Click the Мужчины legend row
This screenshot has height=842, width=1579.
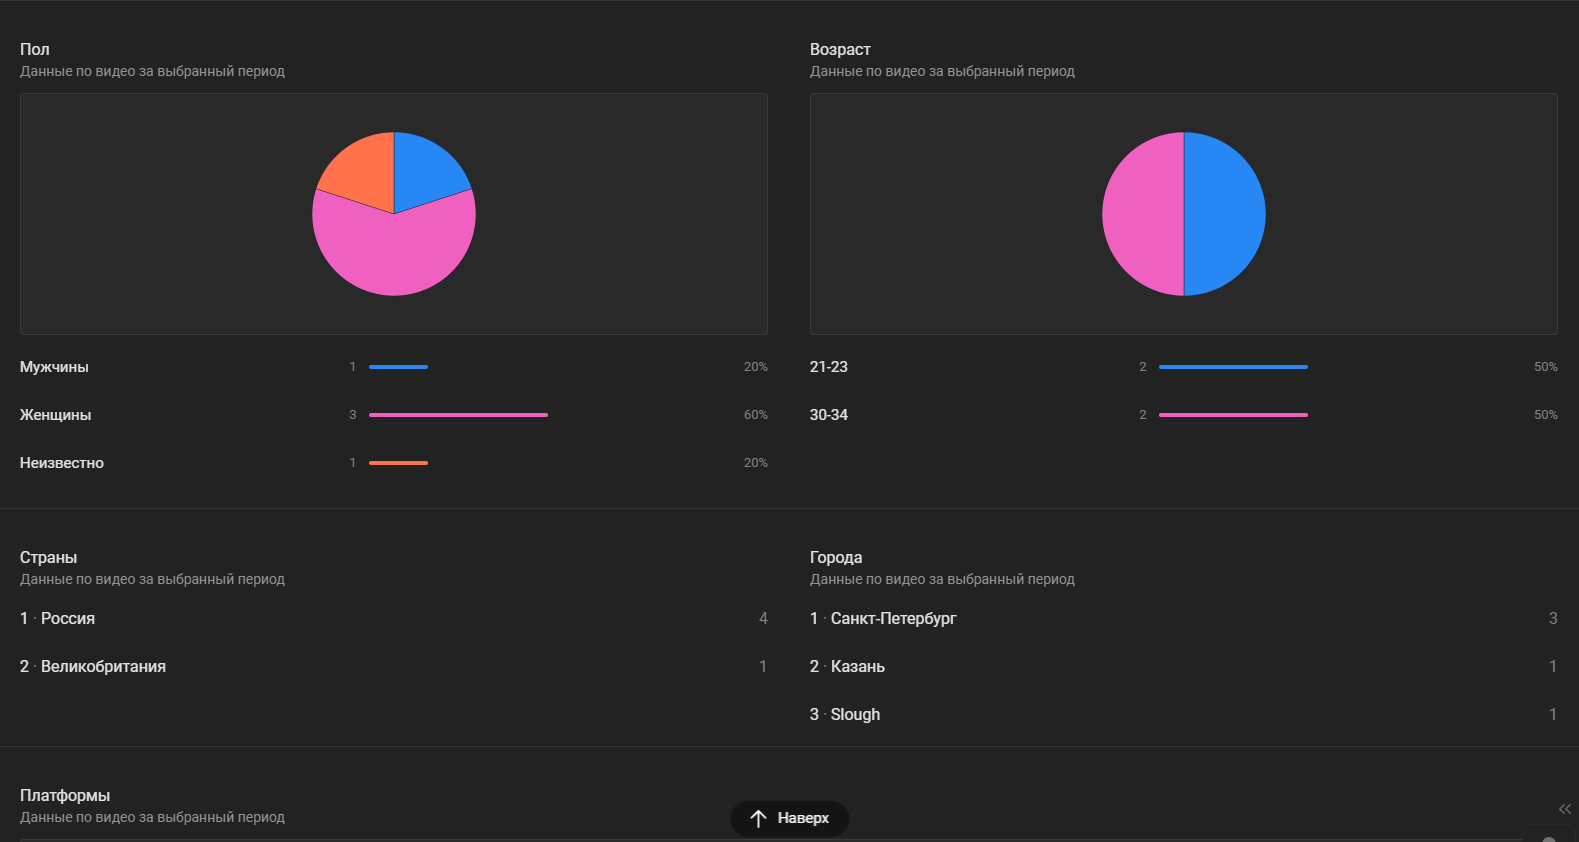point(394,367)
